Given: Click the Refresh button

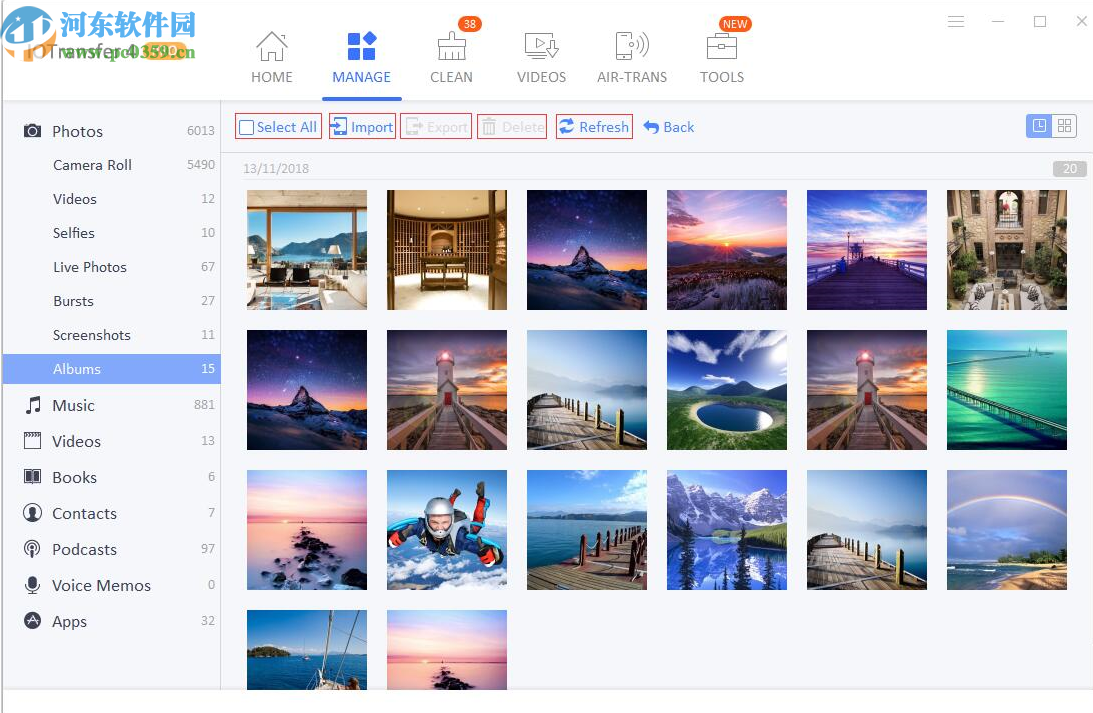Looking at the screenshot, I should (x=594, y=126).
